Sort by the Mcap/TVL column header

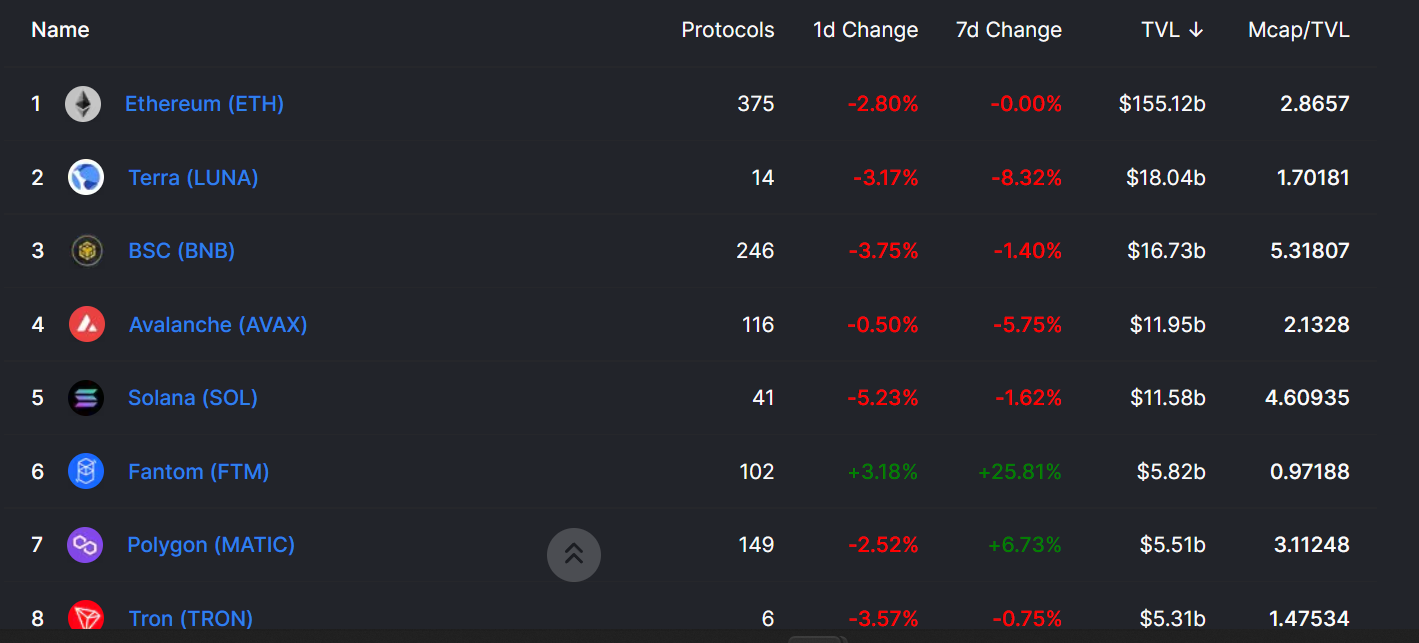[x=1298, y=30]
